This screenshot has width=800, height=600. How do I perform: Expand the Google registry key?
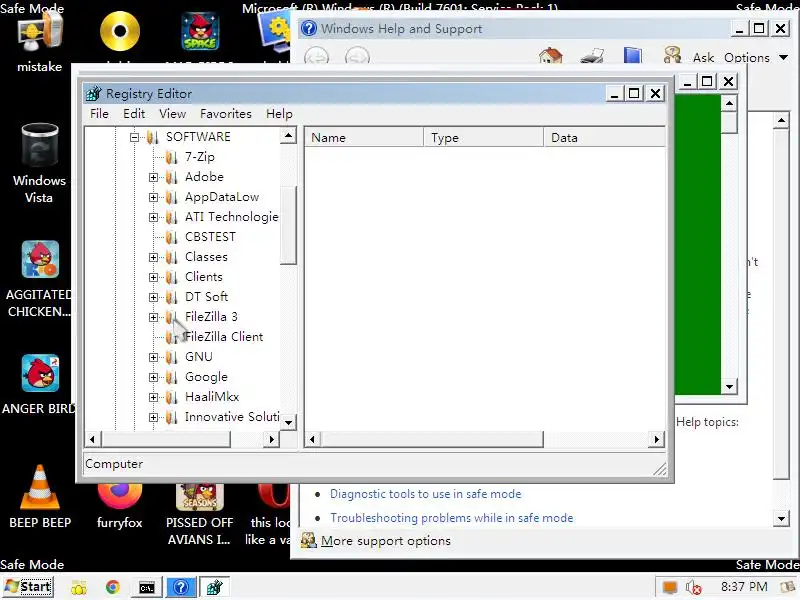153,377
